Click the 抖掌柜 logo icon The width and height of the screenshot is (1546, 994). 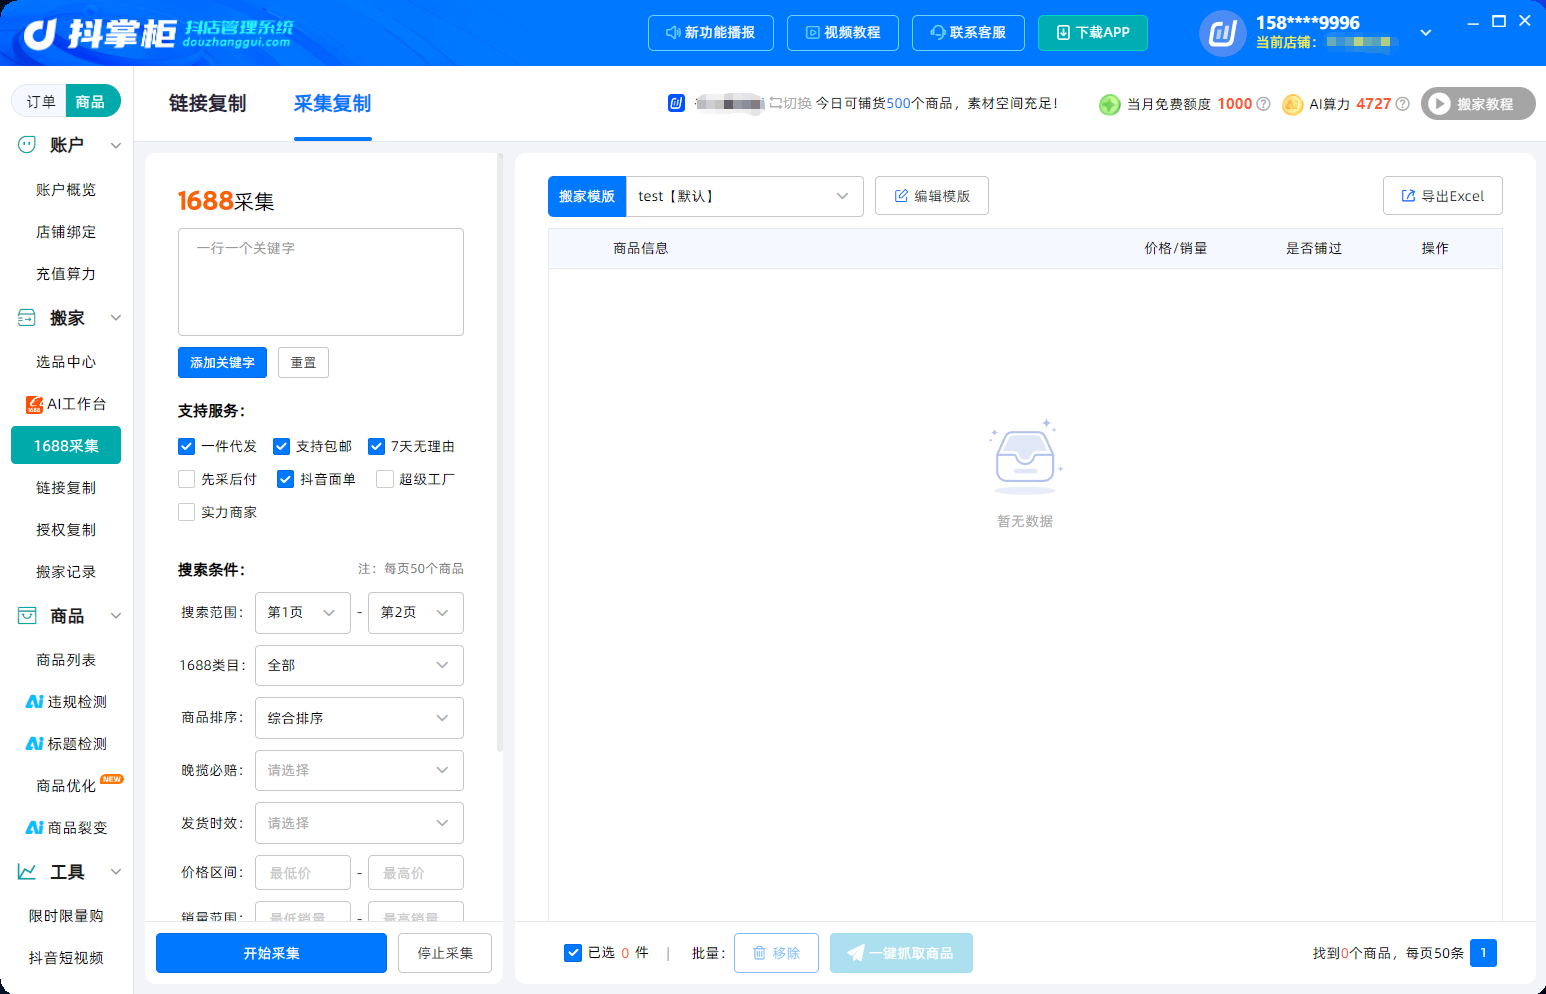[41, 34]
